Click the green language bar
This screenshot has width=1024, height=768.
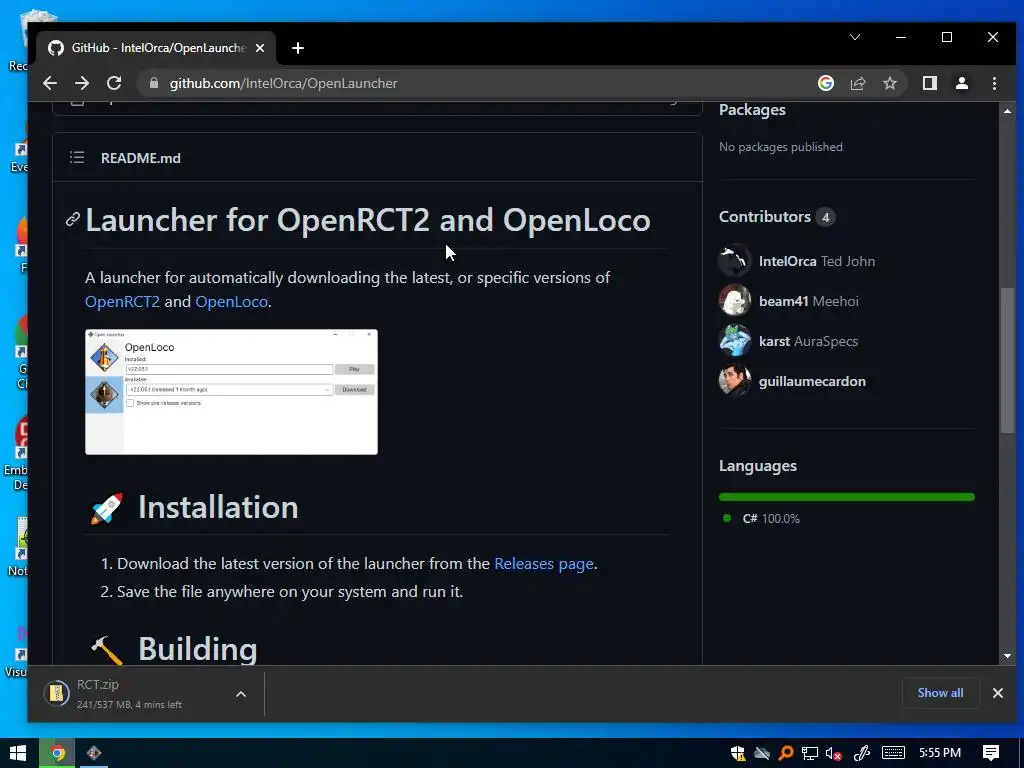point(846,497)
